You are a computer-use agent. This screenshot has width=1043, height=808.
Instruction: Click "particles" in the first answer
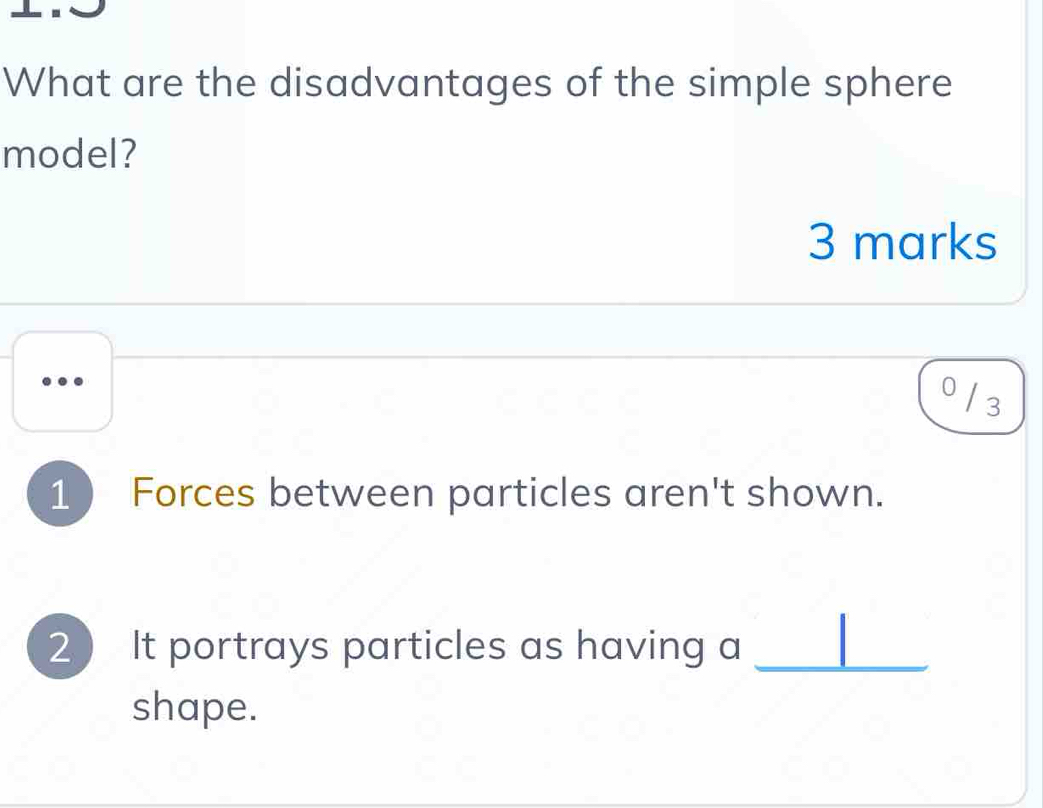click(x=540, y=493)
